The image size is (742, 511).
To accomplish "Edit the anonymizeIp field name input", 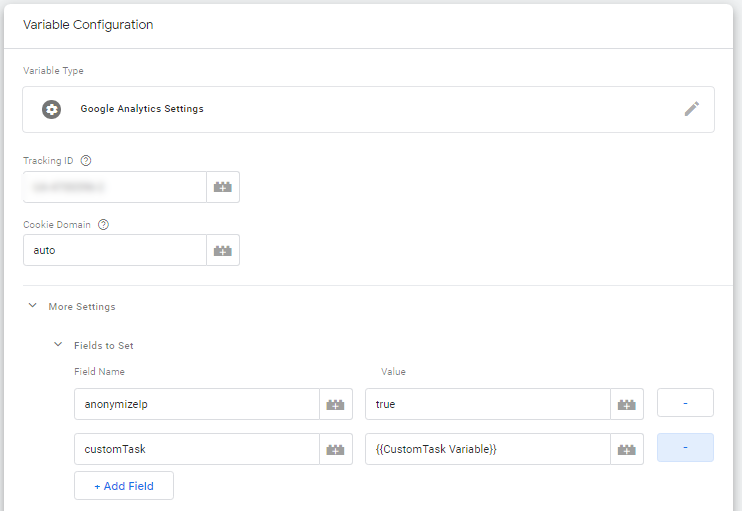I will coord(197,405).
